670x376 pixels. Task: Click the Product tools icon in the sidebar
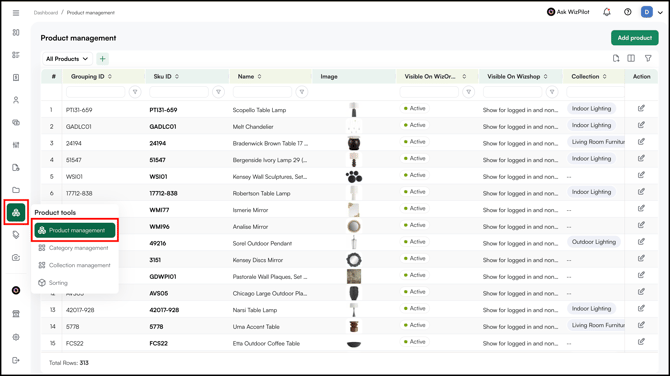point(16,212)
